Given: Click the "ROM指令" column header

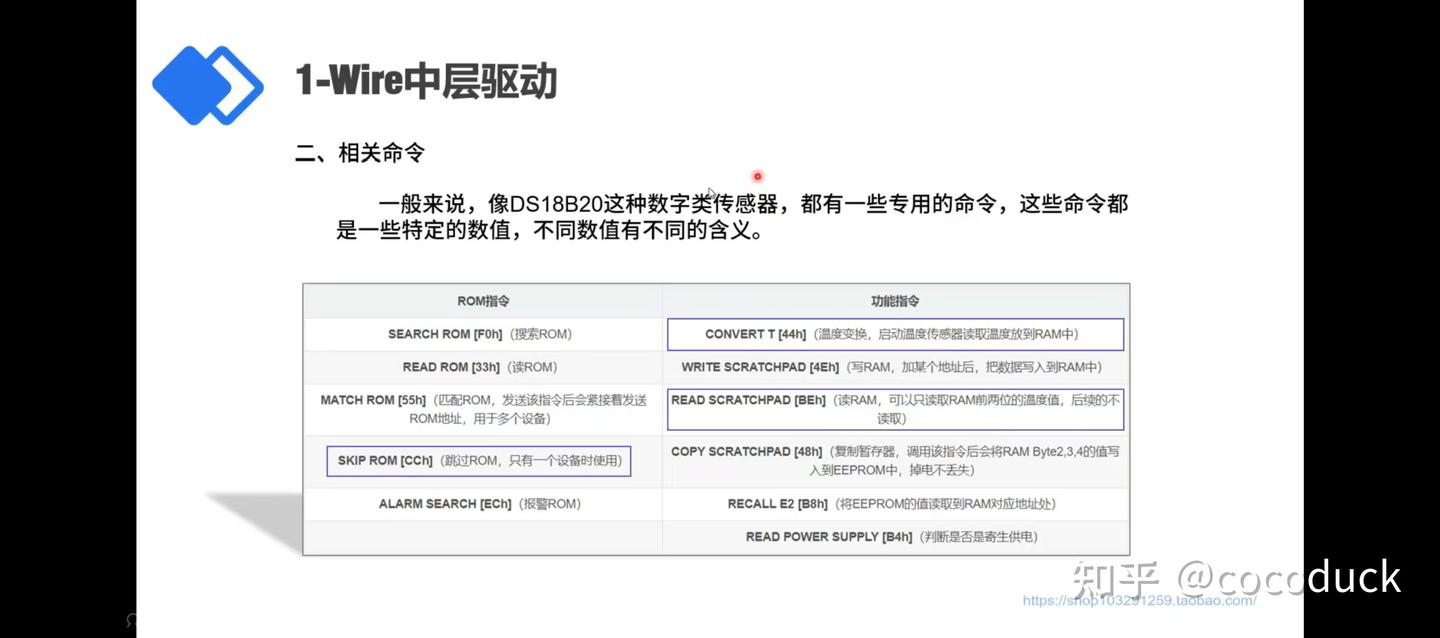Looking at the screenshot, I should (x=483, y=301).
